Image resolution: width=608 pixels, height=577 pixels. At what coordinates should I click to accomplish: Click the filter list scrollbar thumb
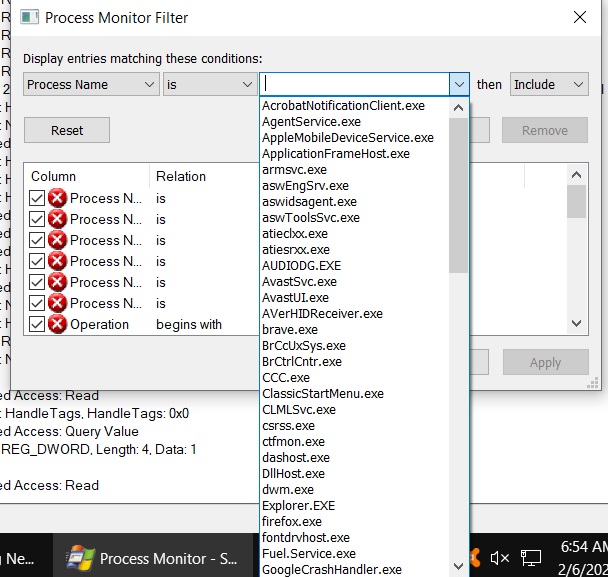click(577, 201)
